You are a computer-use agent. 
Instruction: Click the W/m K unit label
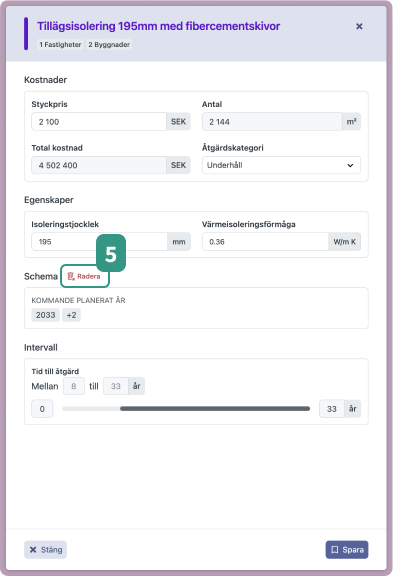345,242
